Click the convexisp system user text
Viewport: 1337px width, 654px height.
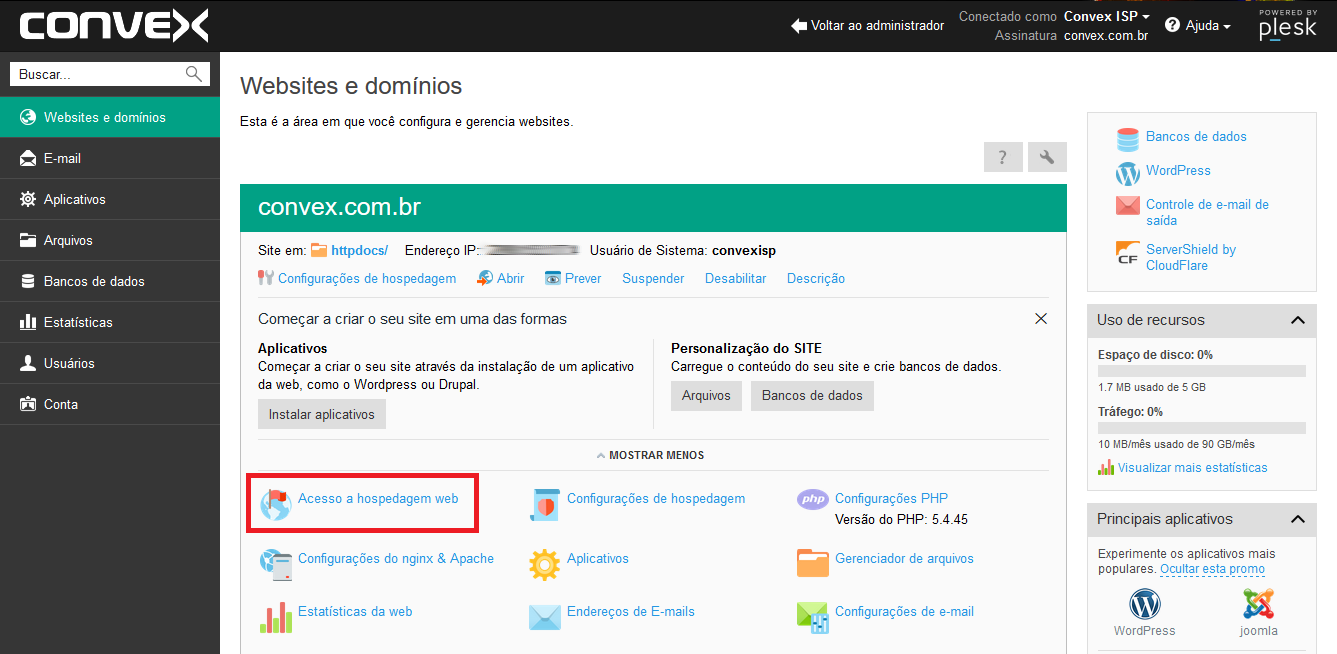coord(744,250)
